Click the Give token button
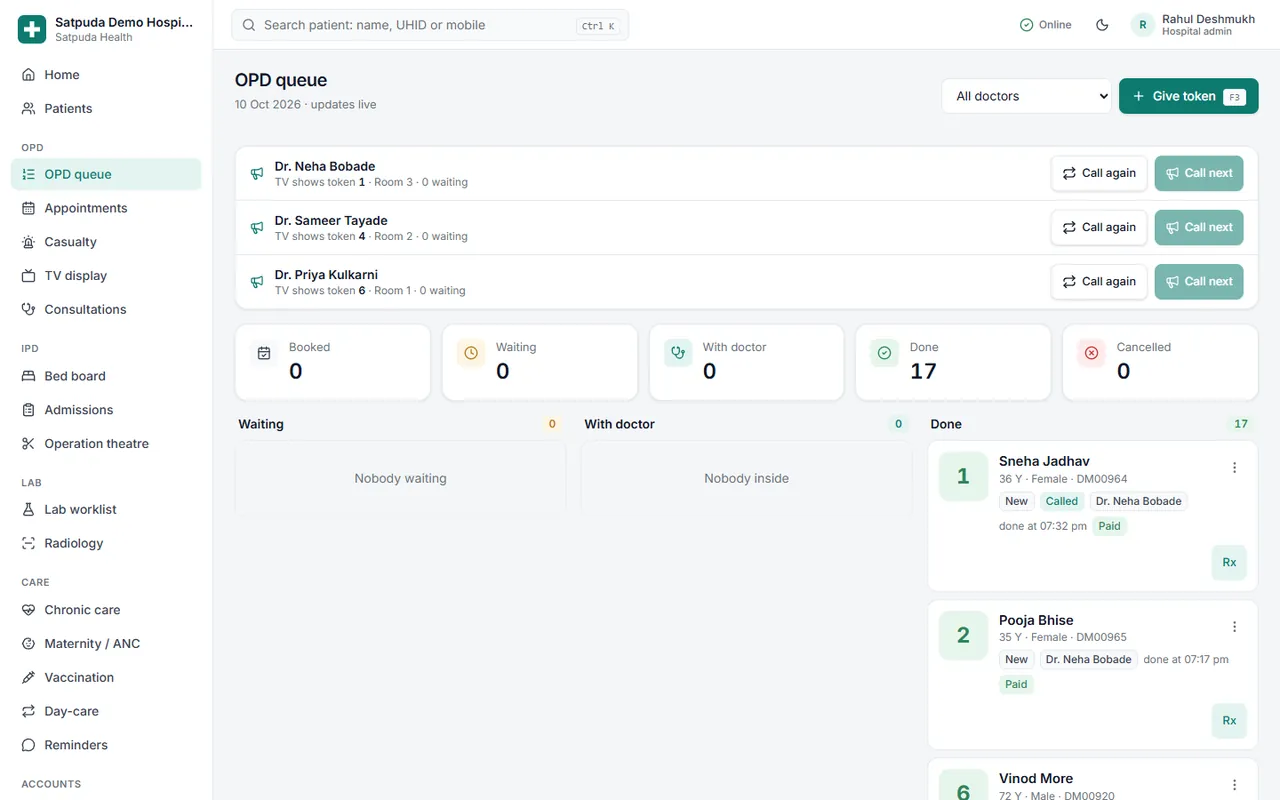This screenshot has height=800, width=1280. 1188,96
